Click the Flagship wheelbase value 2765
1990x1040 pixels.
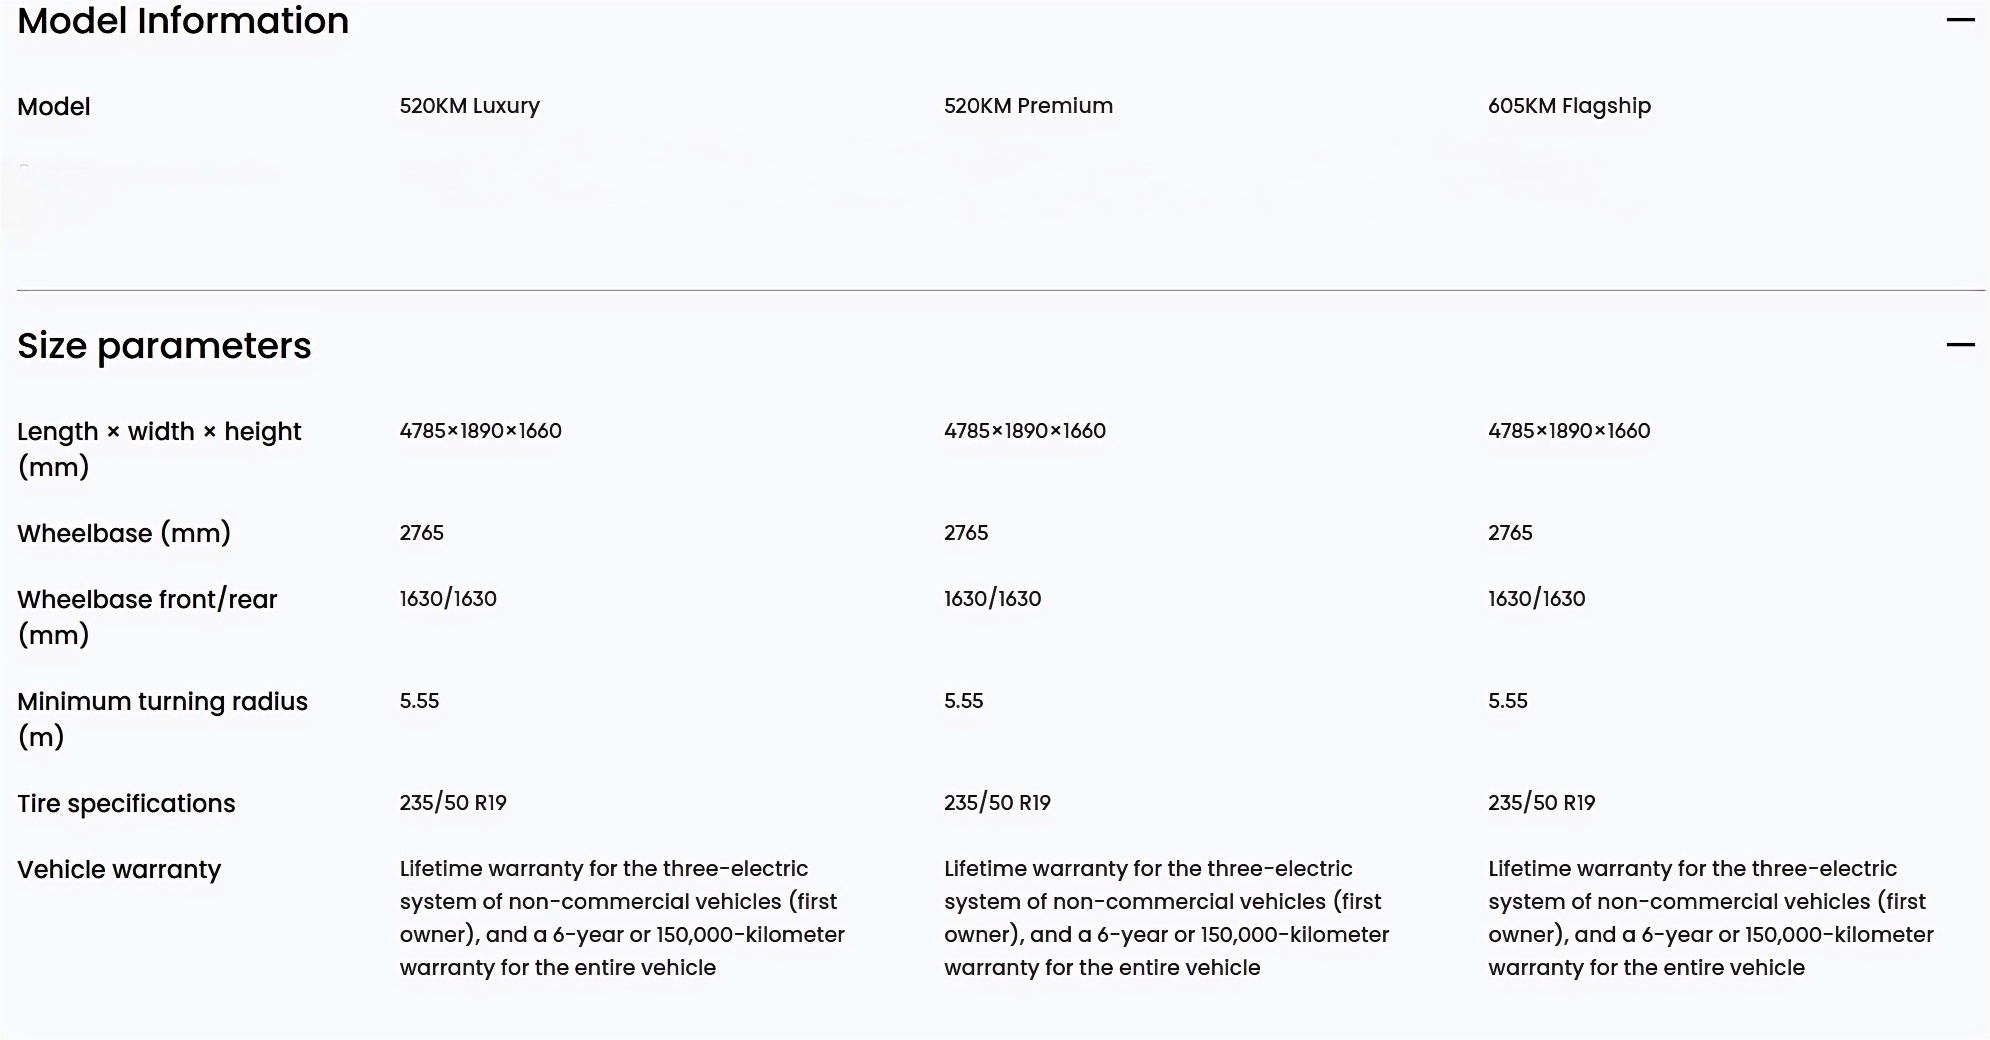pyautogui.click(x=1510, y=533)
